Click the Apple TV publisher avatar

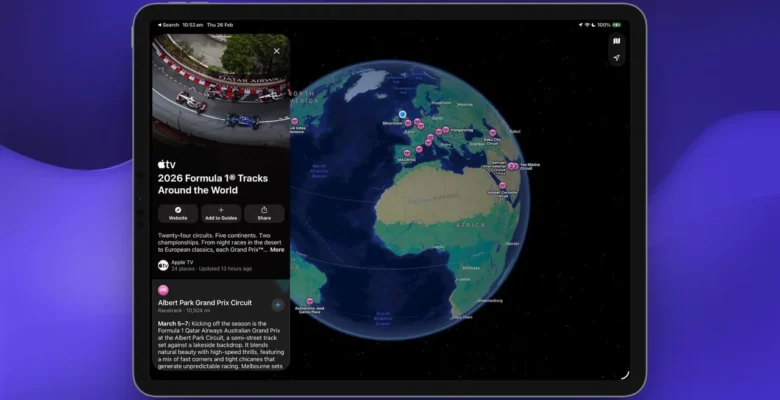[163, 266]
